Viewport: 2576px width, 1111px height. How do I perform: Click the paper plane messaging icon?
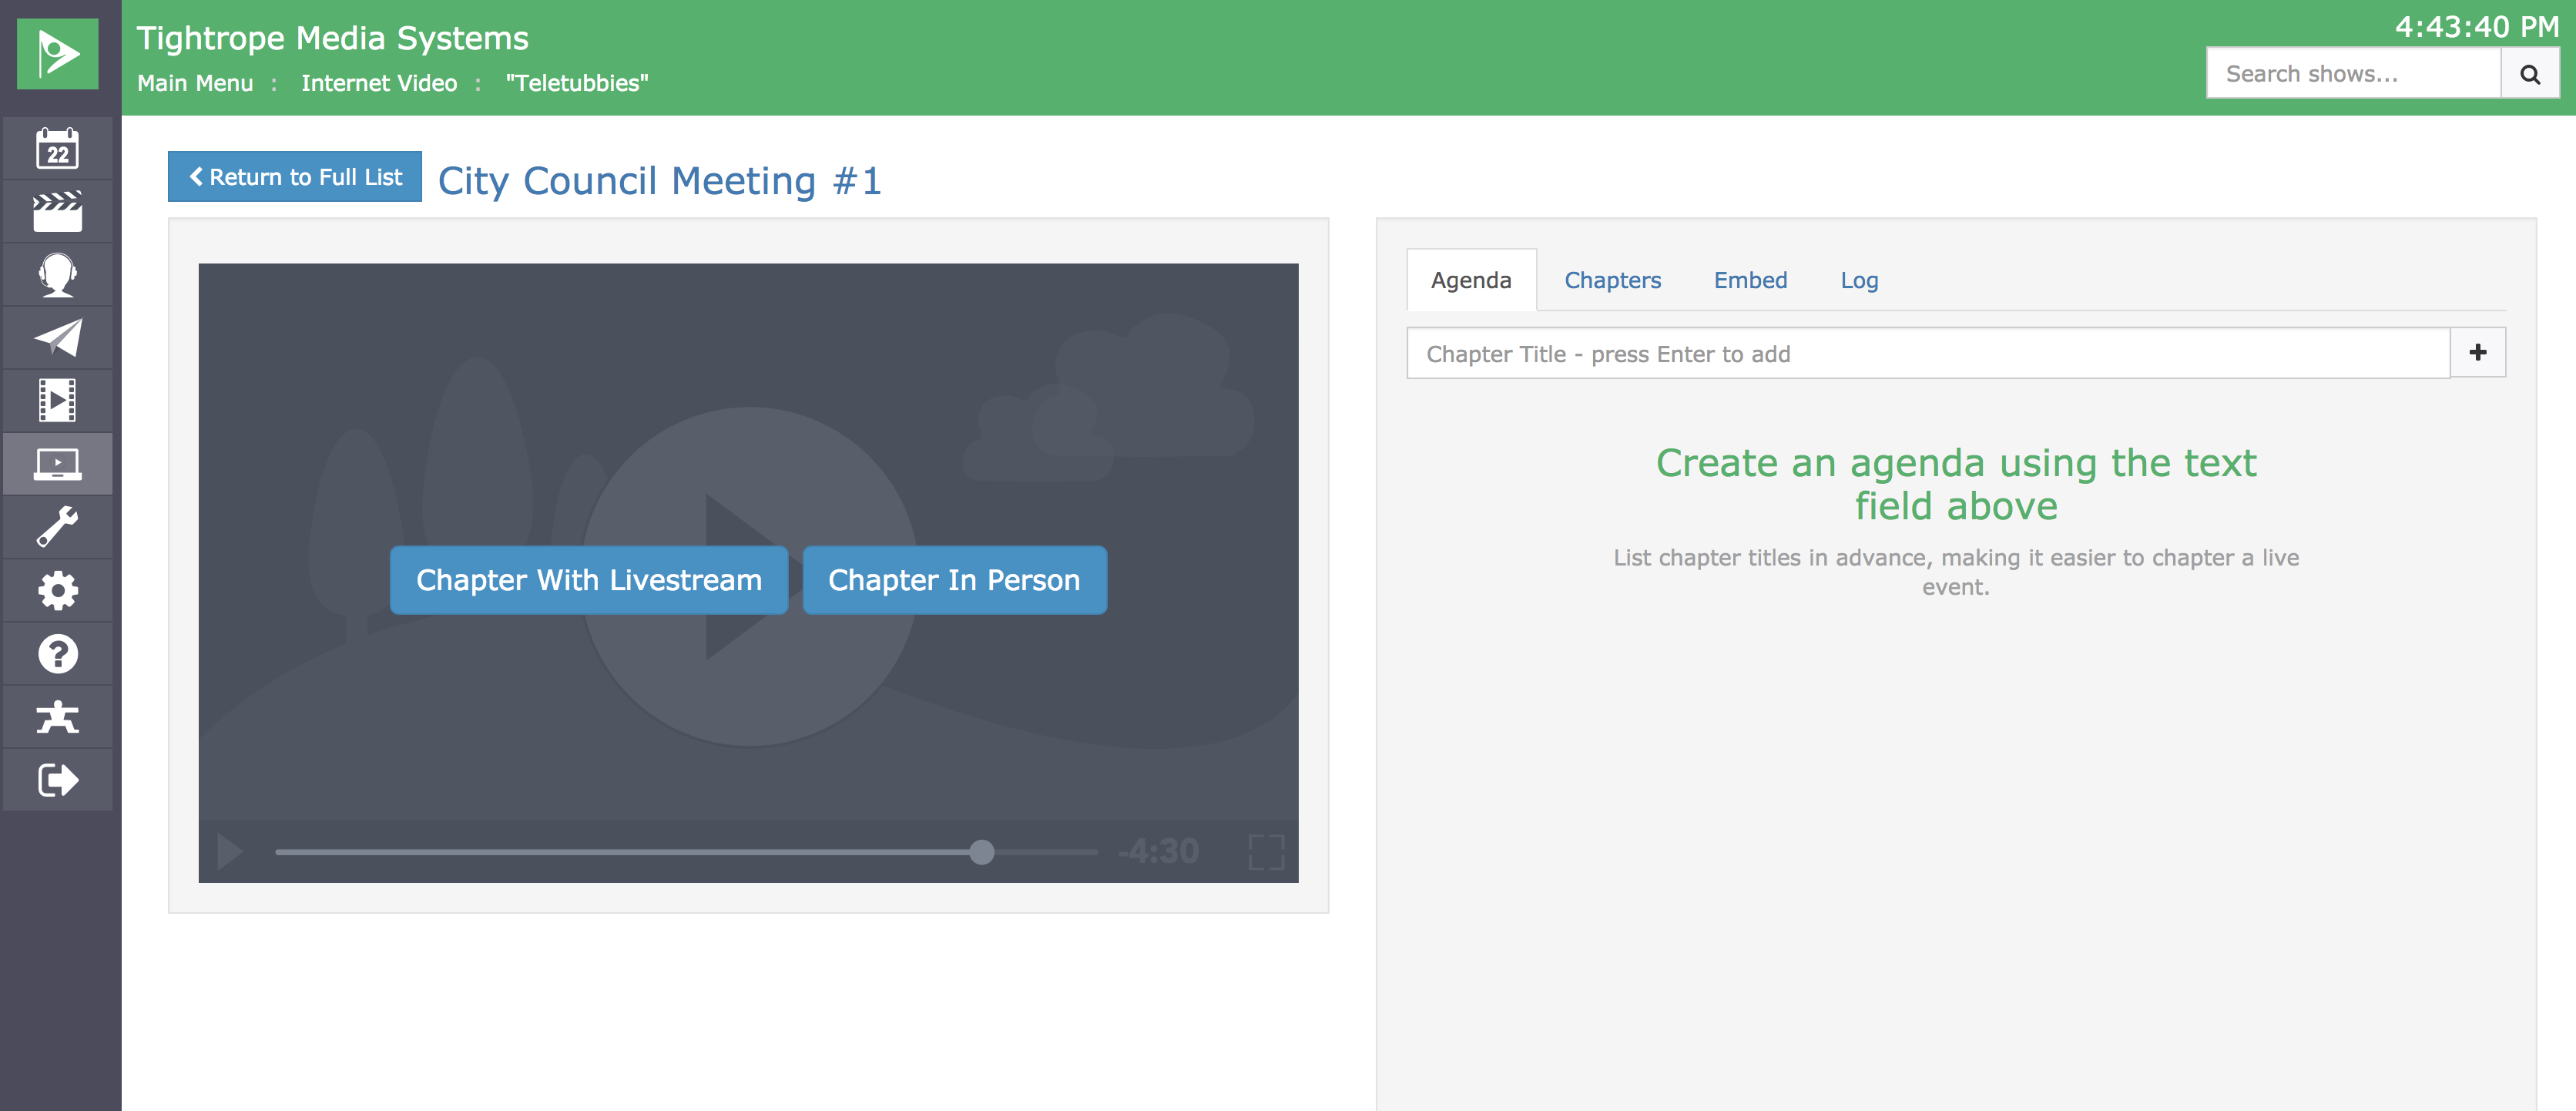(x=57, y=337)
